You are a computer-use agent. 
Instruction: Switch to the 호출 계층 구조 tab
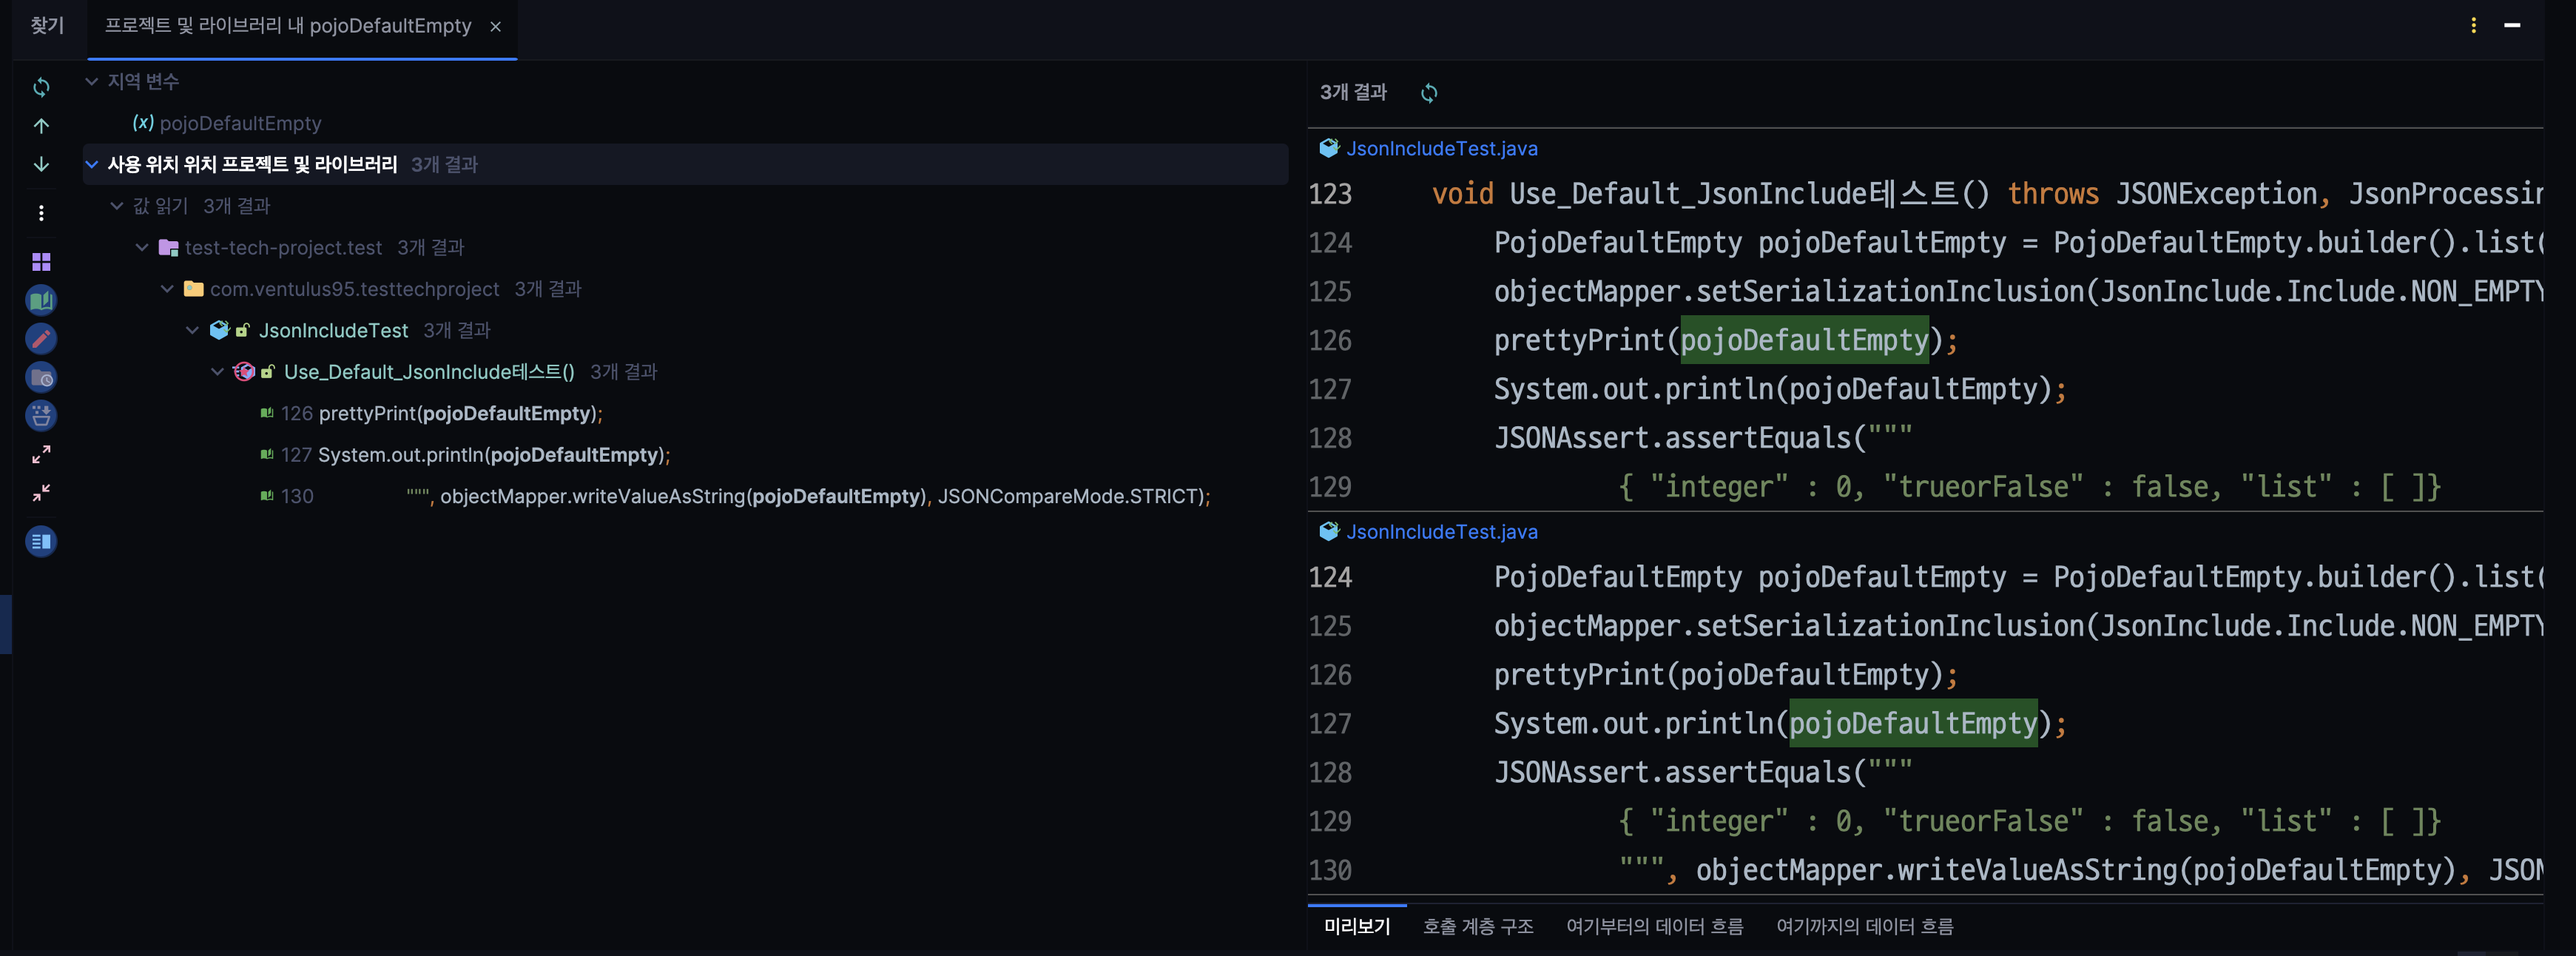[1477, 926]
